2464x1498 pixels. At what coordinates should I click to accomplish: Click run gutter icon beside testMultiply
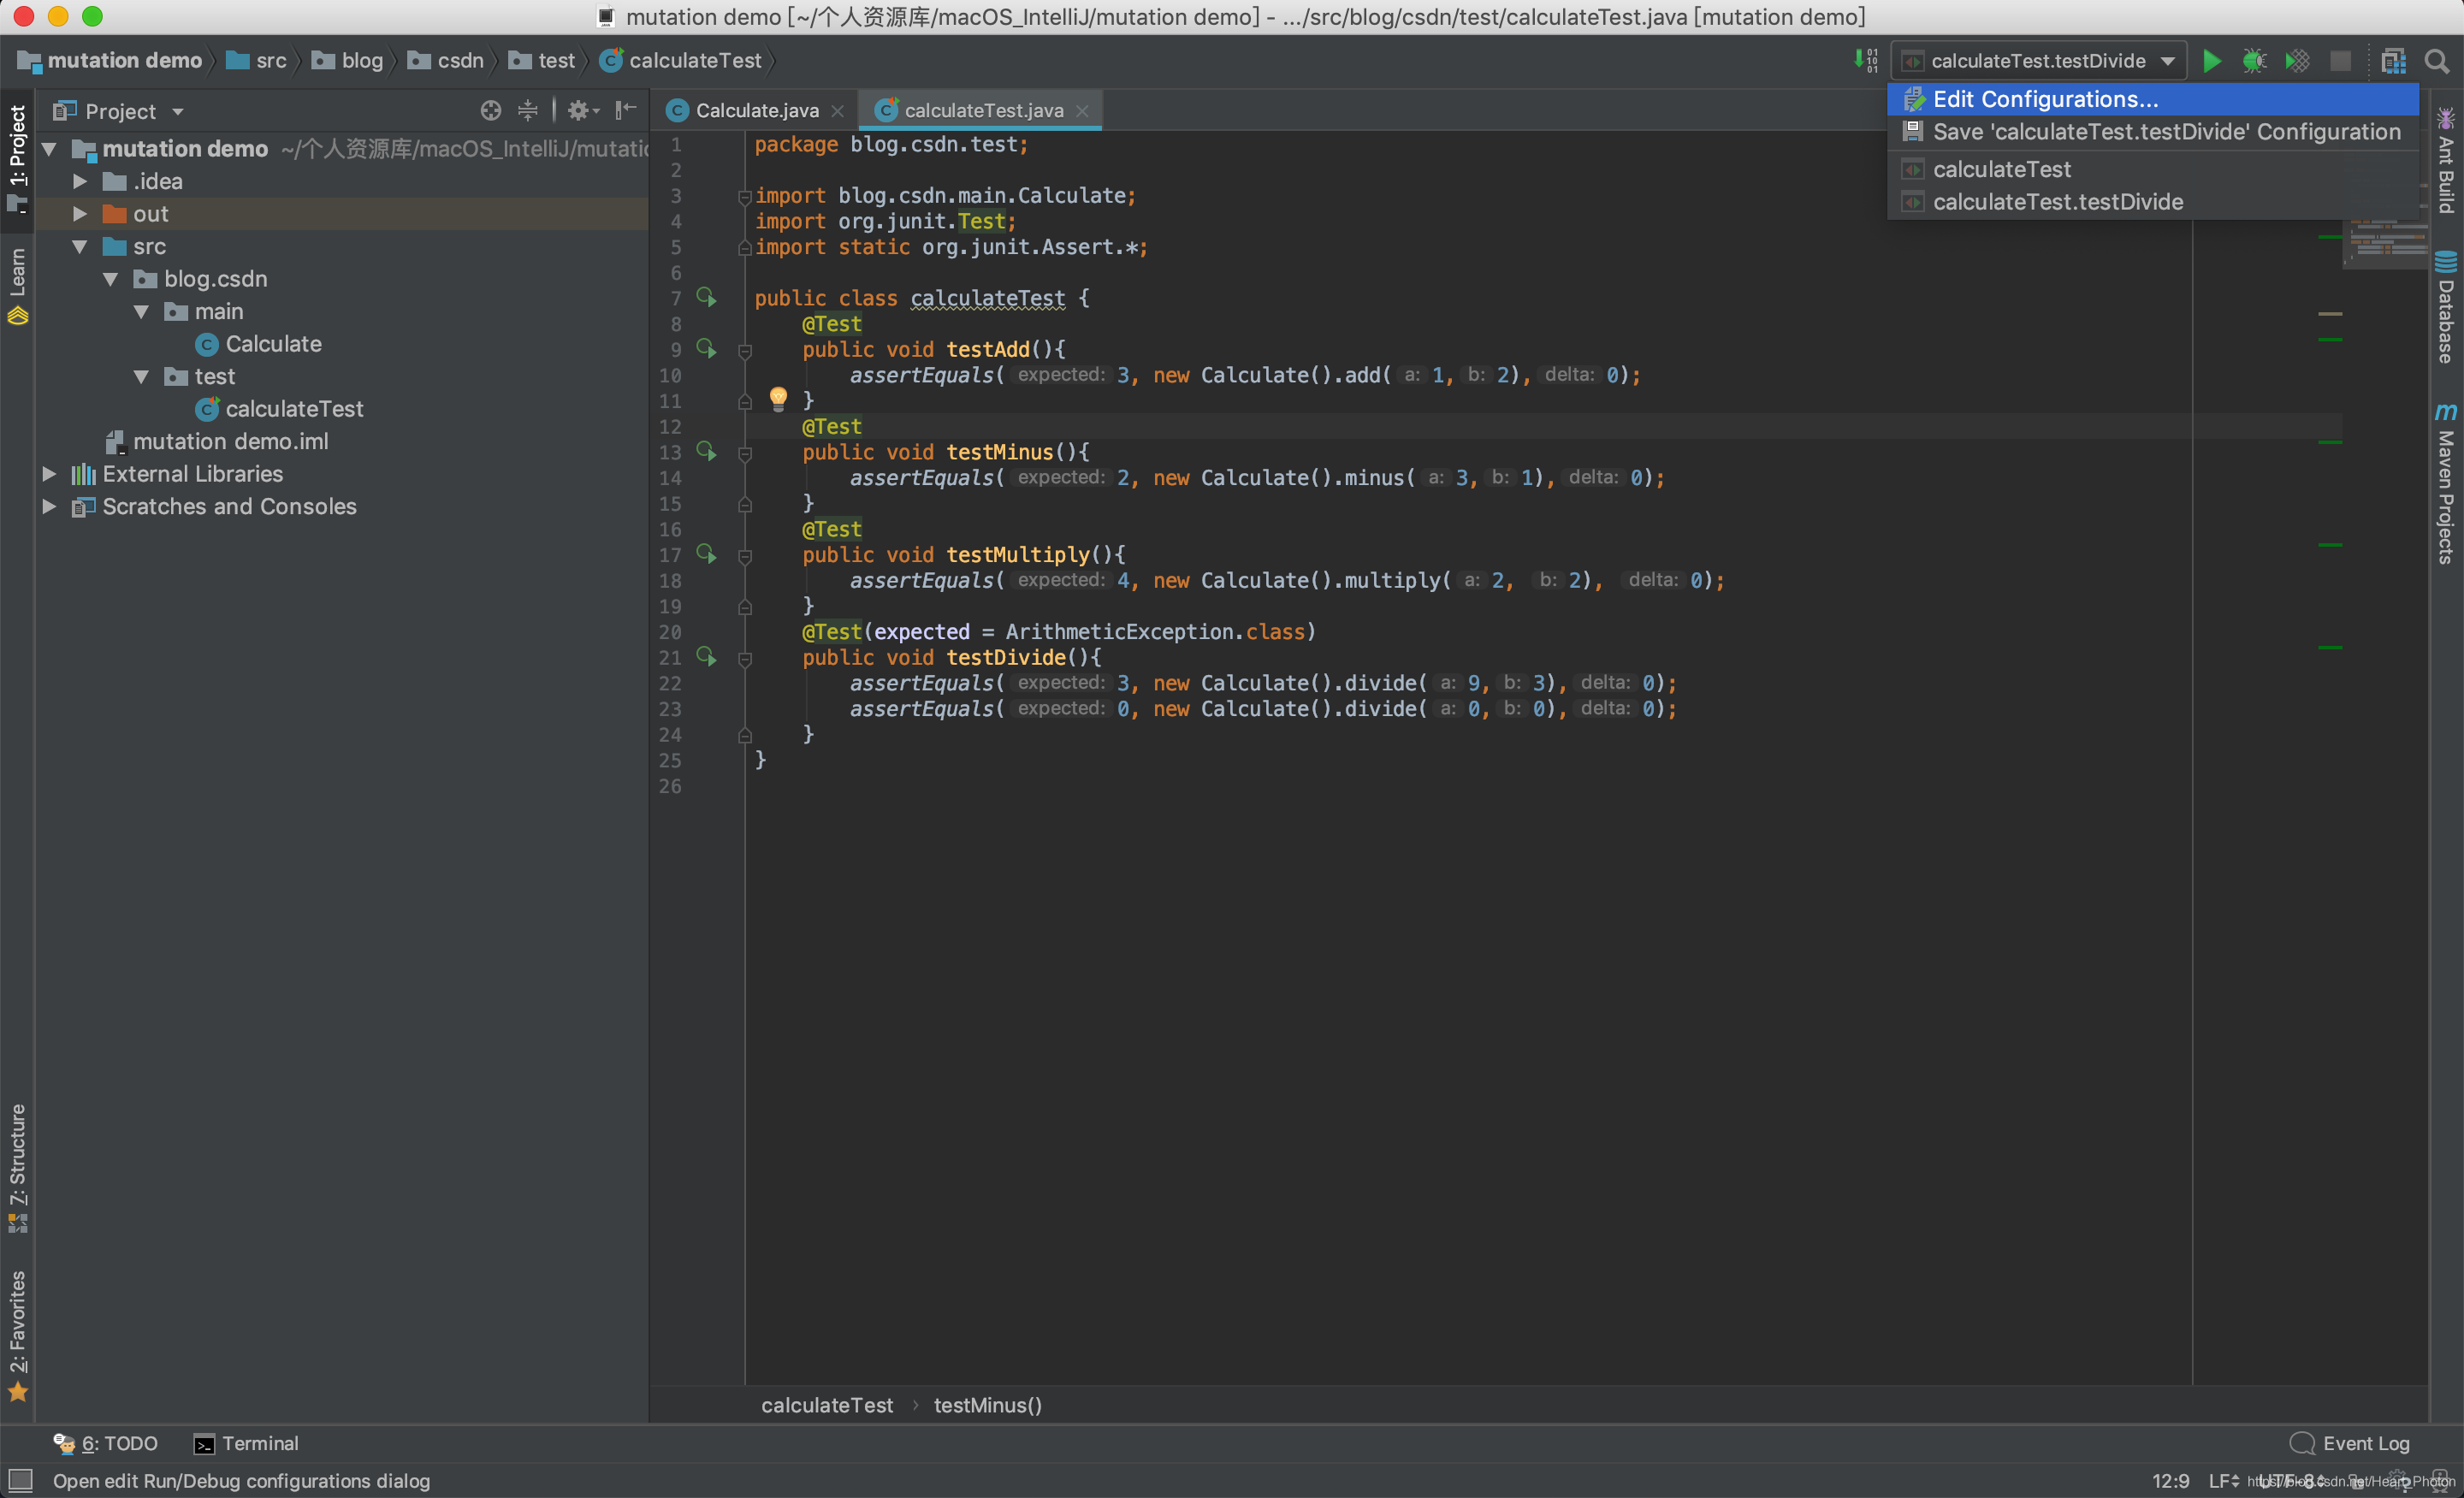point(706,554)
